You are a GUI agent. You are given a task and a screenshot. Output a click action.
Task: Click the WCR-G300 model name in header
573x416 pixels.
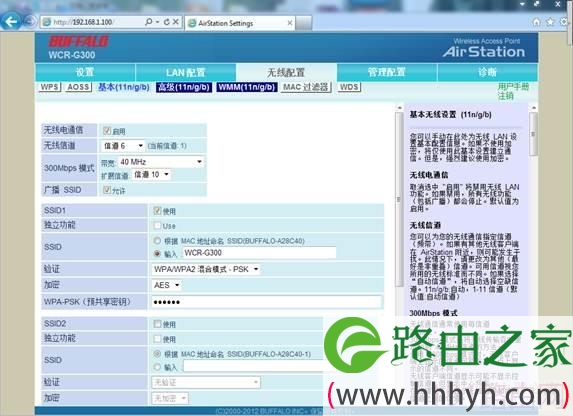[x=72, y=55]
